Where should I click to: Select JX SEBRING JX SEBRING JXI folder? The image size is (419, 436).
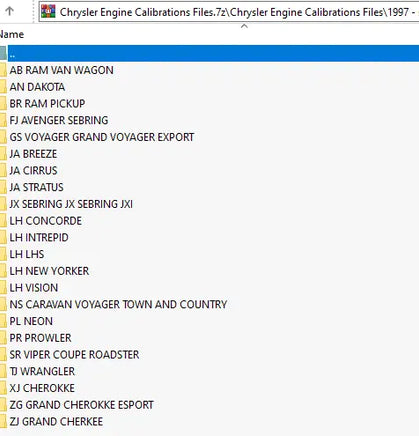coord(71,204)
